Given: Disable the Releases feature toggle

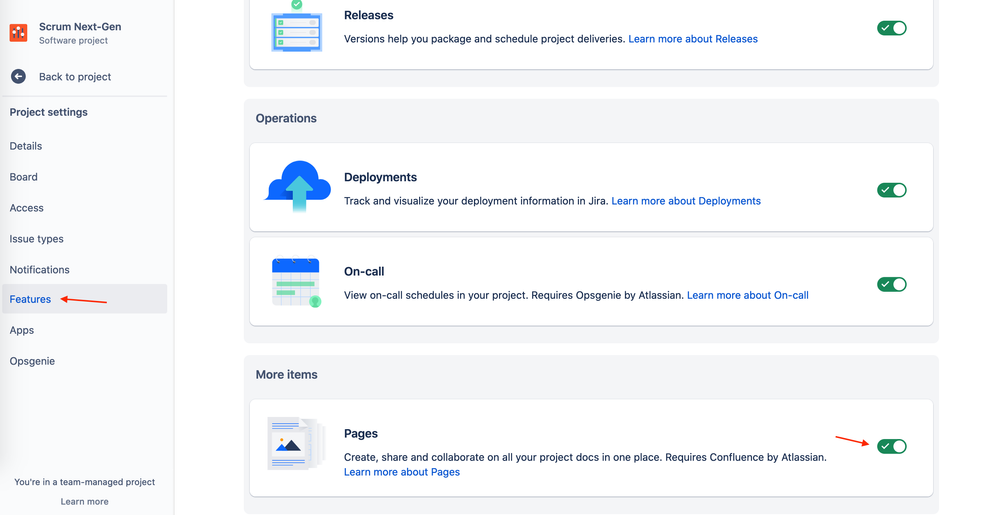Looking at the screenshot, I should pyautogui.click(x=892, y=28).
